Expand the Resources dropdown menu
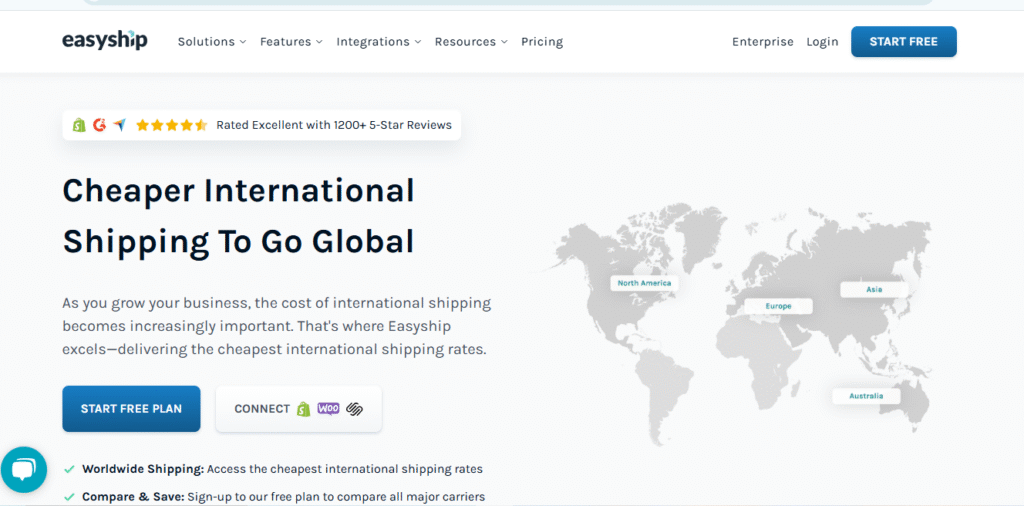Image resolution: width=1024 pixels, height=506 pixels. tap(471, 42)
